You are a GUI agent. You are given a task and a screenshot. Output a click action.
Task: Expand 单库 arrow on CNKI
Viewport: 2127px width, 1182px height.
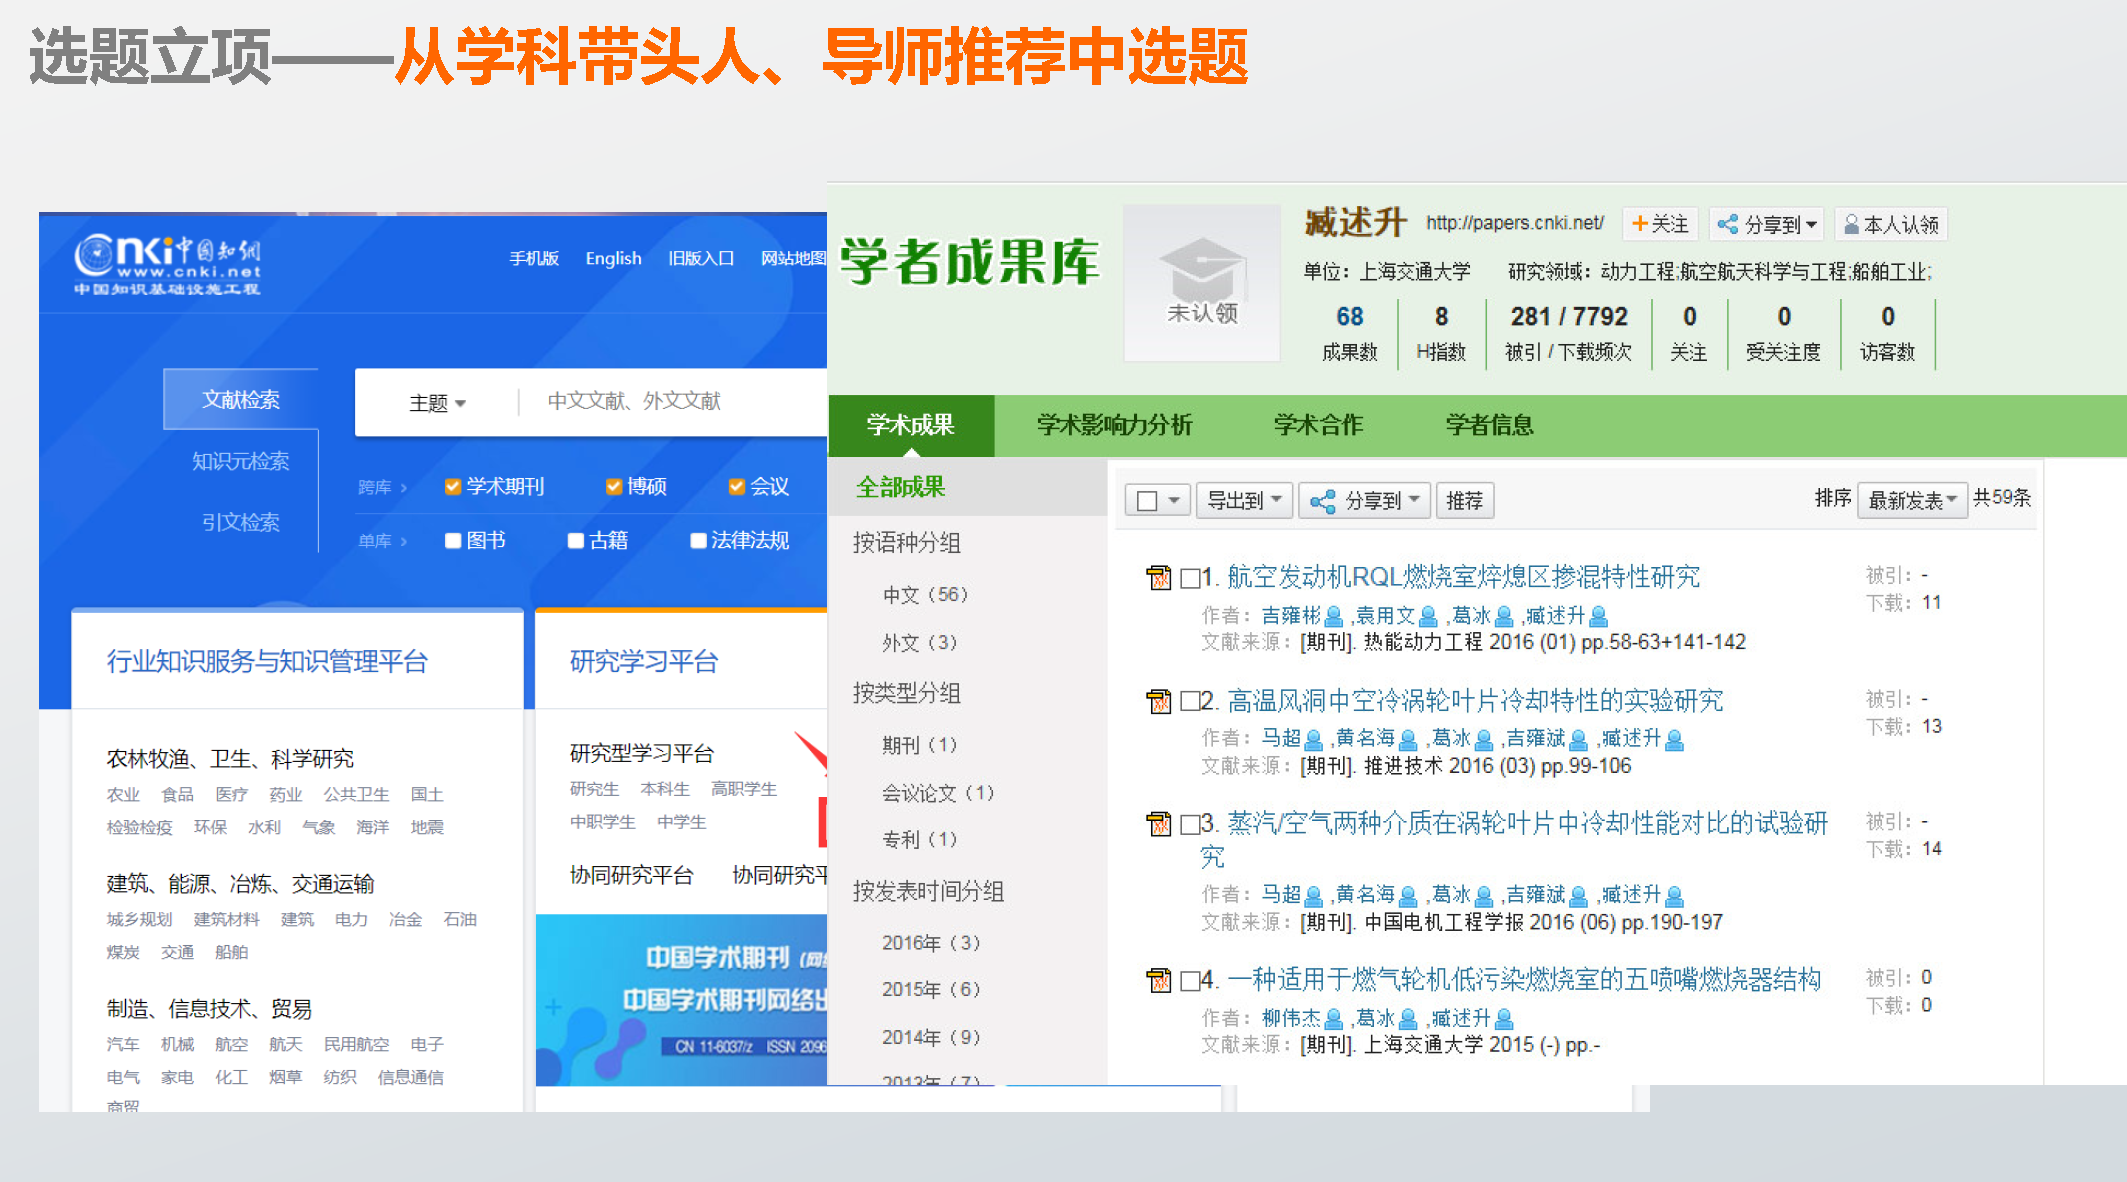tap(404, 542)
